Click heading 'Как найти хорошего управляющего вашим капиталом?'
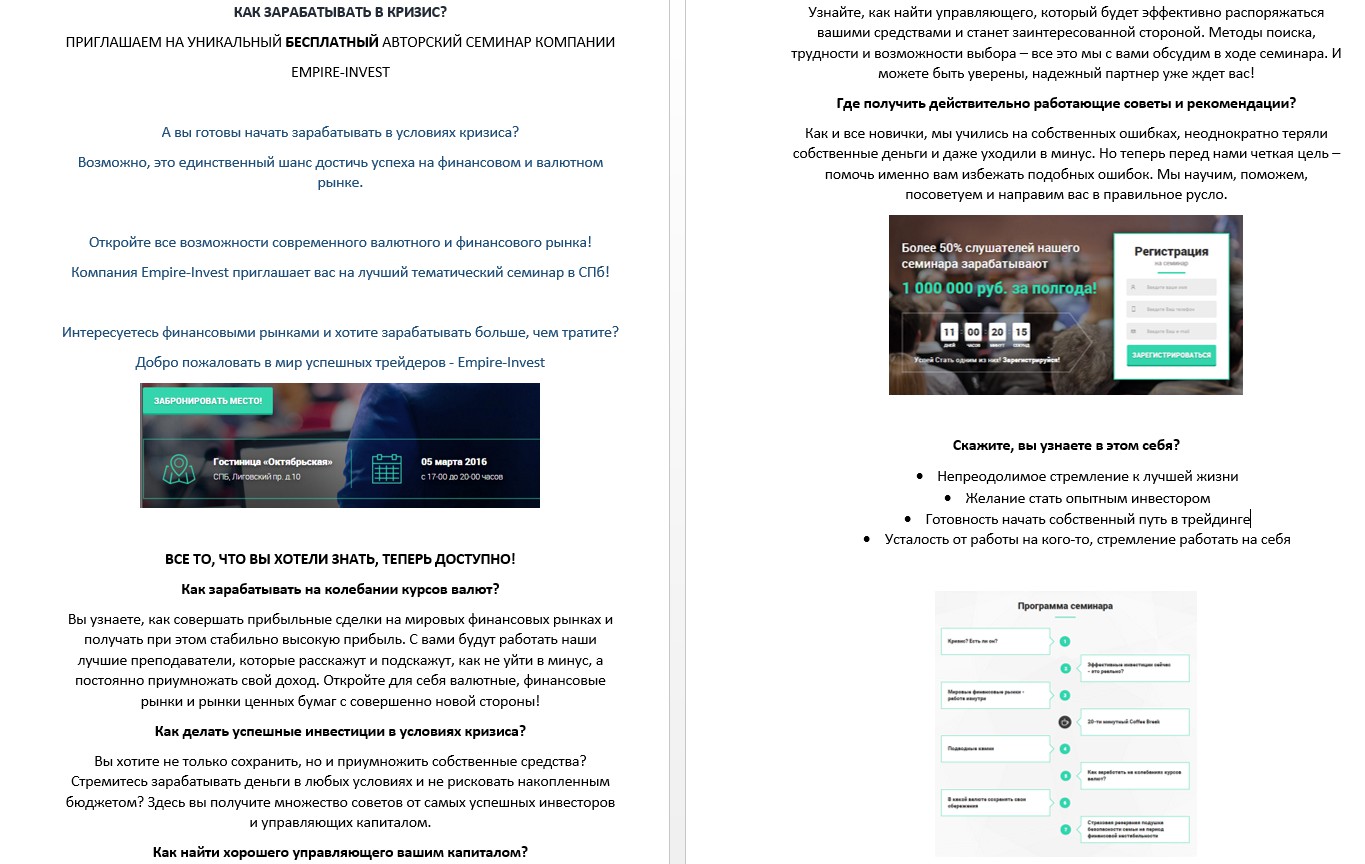The width and height of the screenshot is (1365, 864). pyautogui.click(x=340, y=853)
